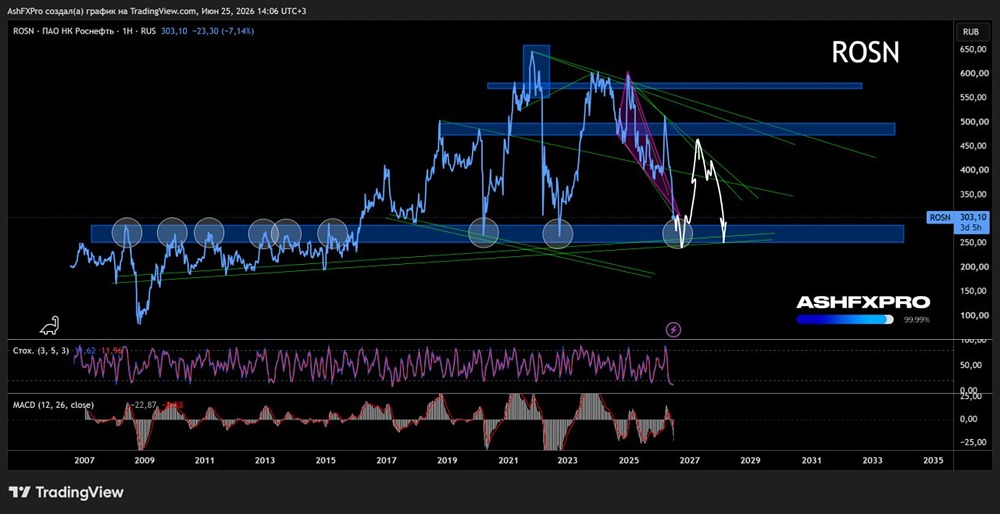Click the 650,00 price axis label
The image size is (1000, 514).
pyautogui.click(x=971, y=50)
